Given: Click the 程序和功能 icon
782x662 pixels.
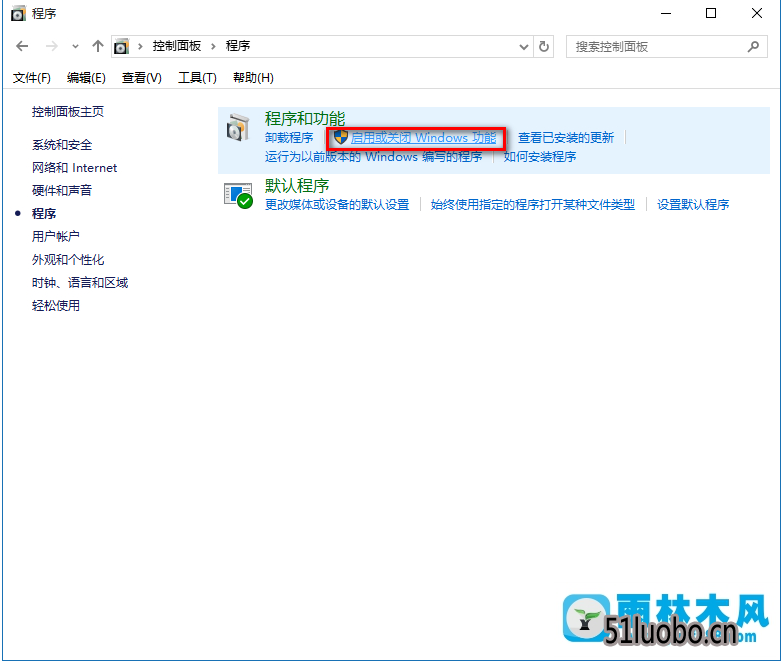Looking at the screenshot, I should (x=238, y=128).
